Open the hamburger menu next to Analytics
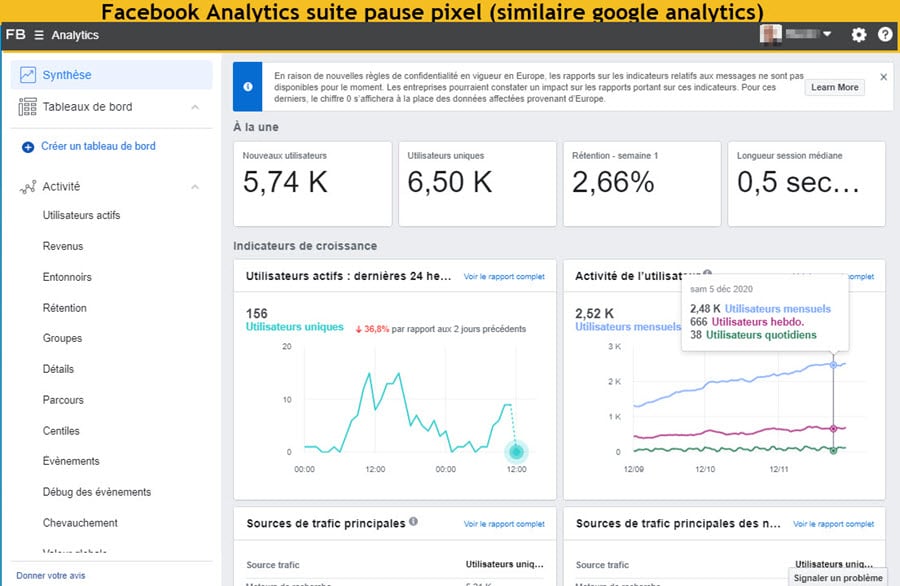This screenshot has height=586, width=900. (39, 35)
